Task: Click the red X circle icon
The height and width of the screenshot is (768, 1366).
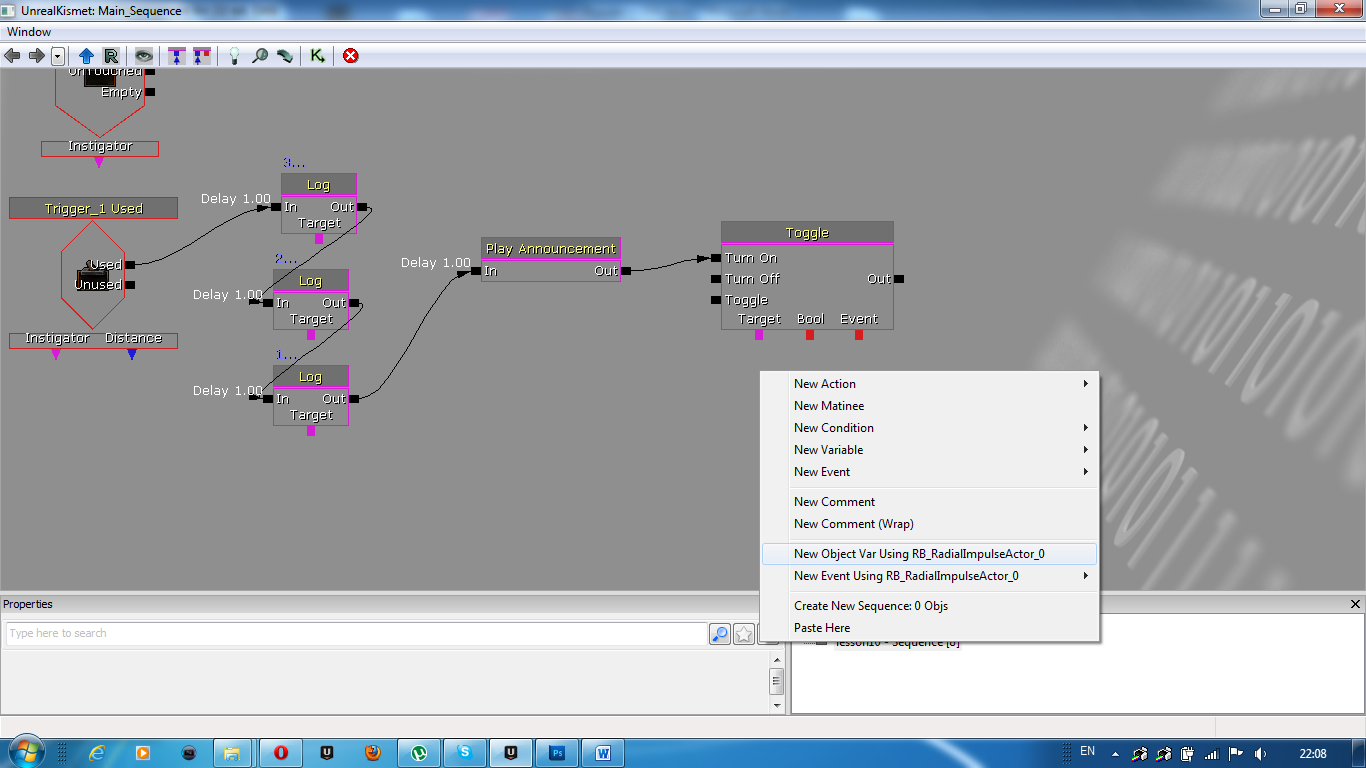Action: pos(350,56)
